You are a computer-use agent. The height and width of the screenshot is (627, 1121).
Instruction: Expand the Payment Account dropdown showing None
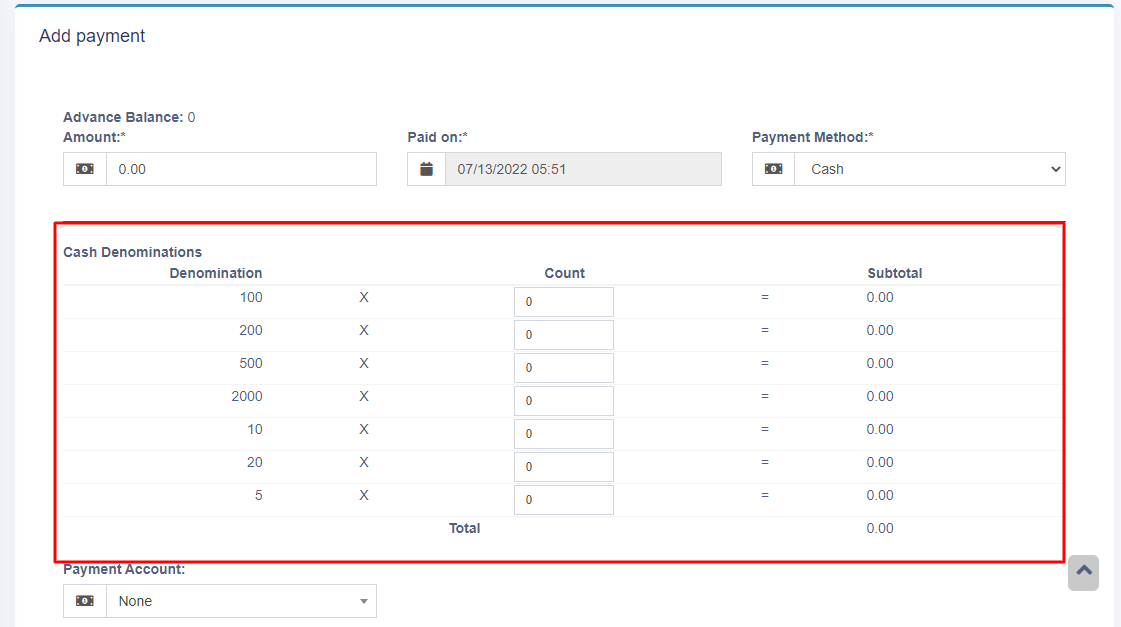(x=241, y=601)
